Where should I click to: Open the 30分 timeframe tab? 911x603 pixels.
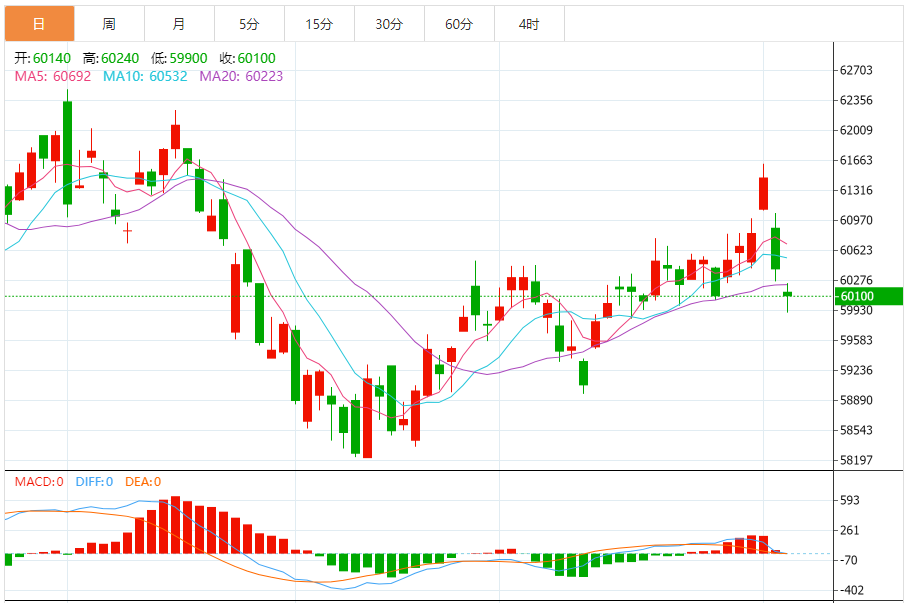click(x=389, y=24)
